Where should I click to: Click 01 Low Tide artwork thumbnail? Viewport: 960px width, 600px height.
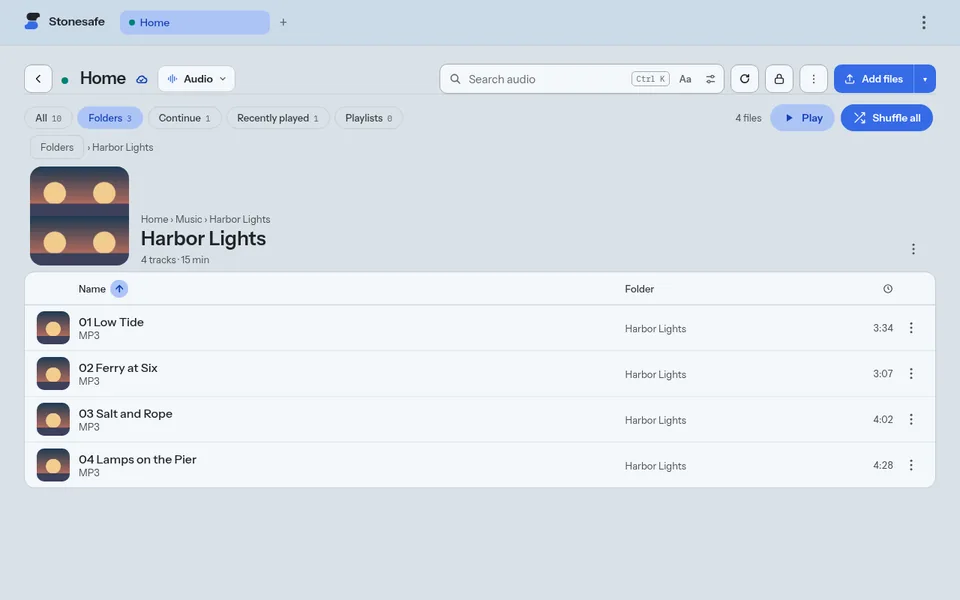pos(53,328)
